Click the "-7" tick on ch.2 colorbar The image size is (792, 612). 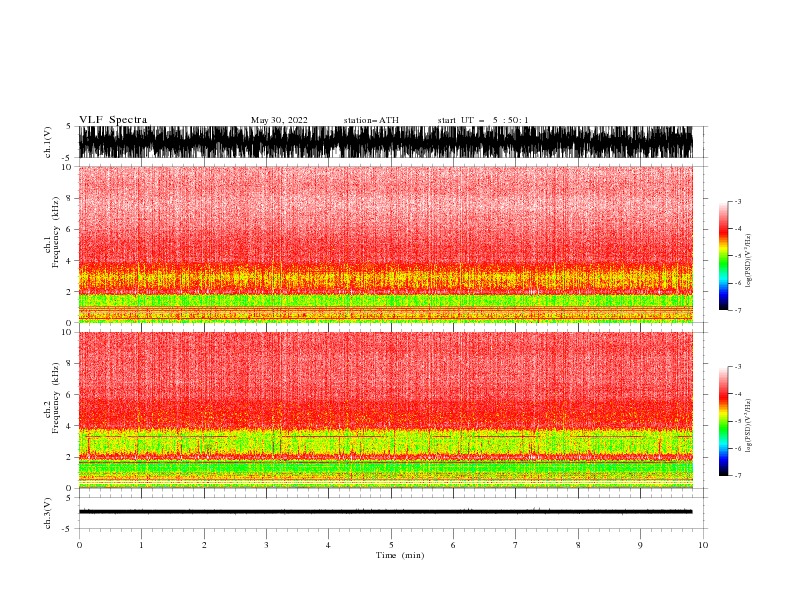(737, 475)
